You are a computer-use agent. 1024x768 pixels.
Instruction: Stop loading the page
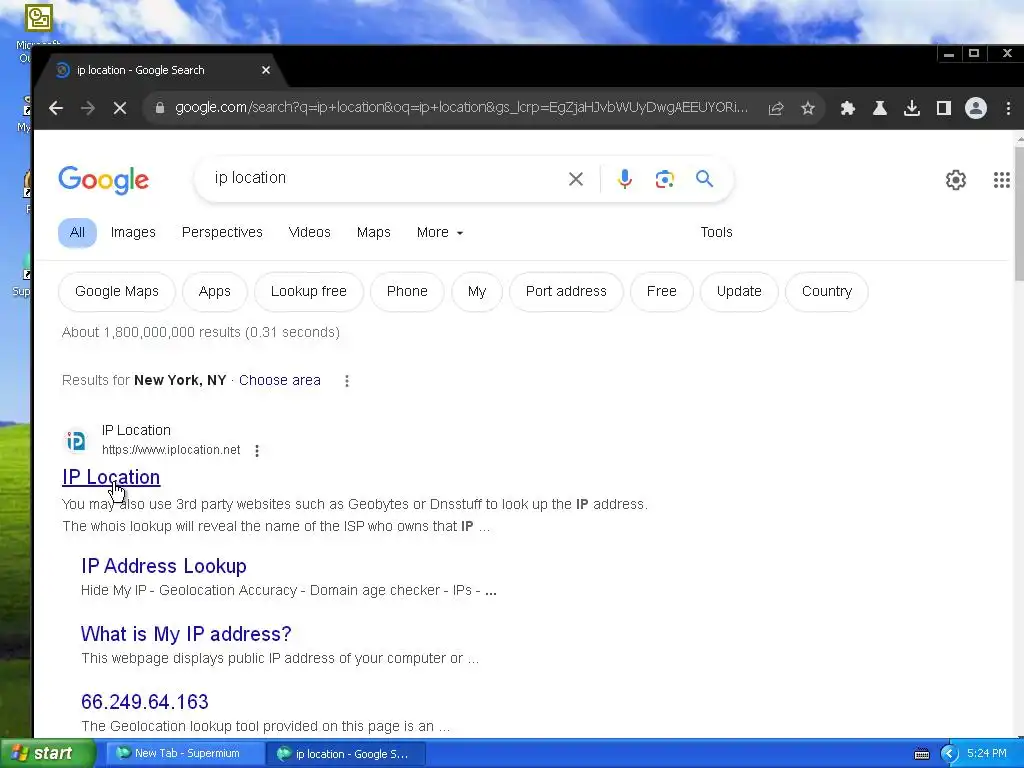(x=120, y=108)
